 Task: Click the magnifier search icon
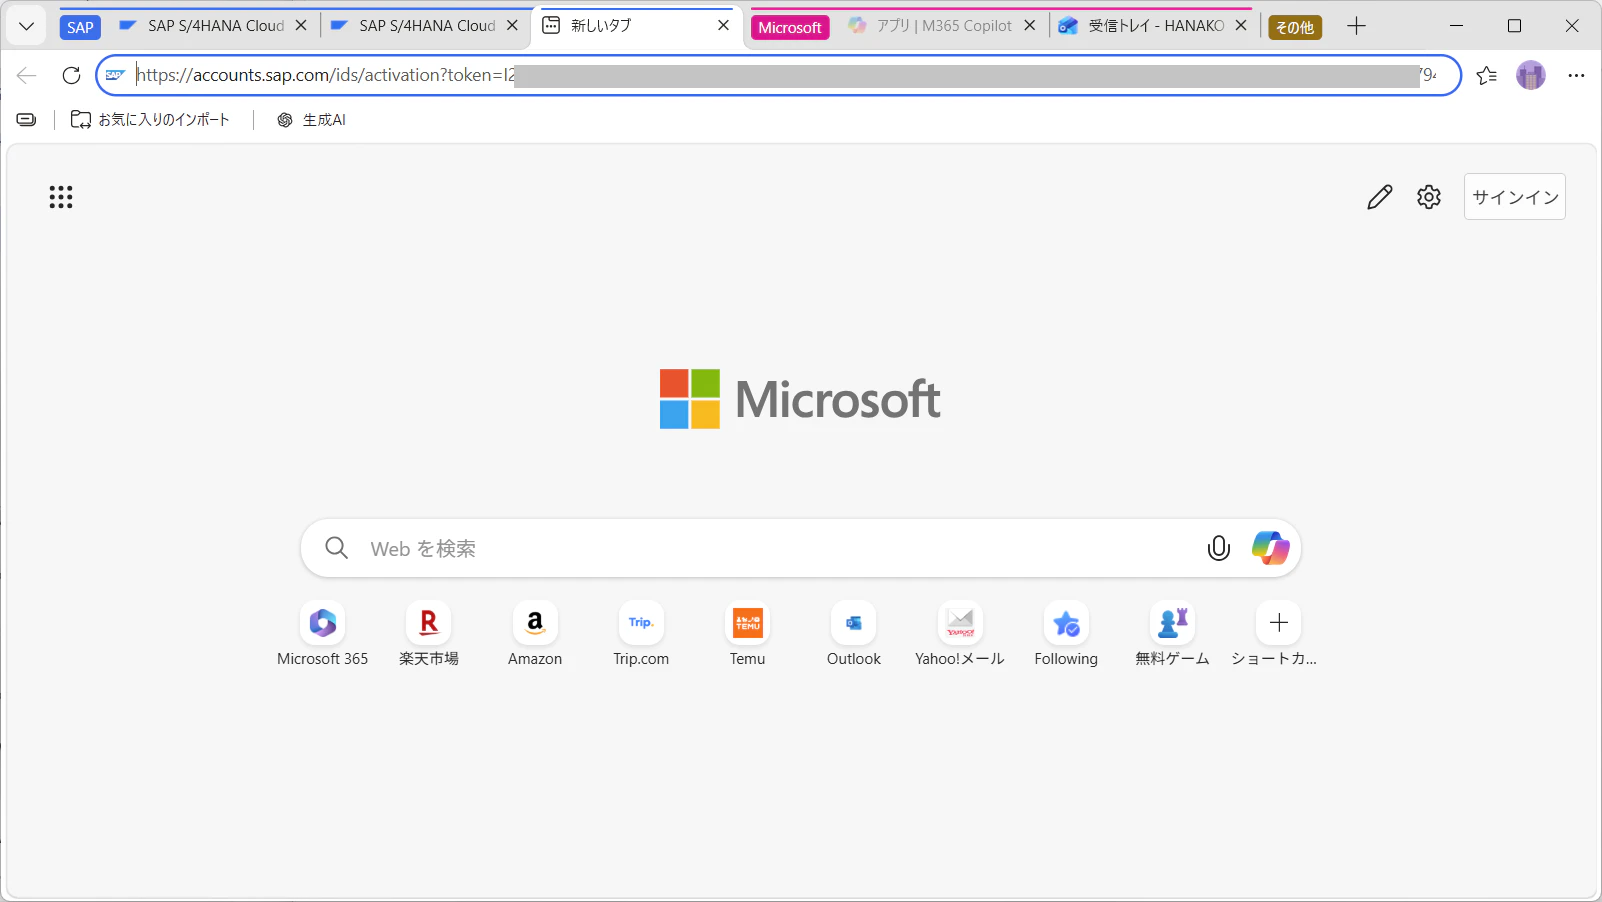pyautogui.click(x=337, y=548)
